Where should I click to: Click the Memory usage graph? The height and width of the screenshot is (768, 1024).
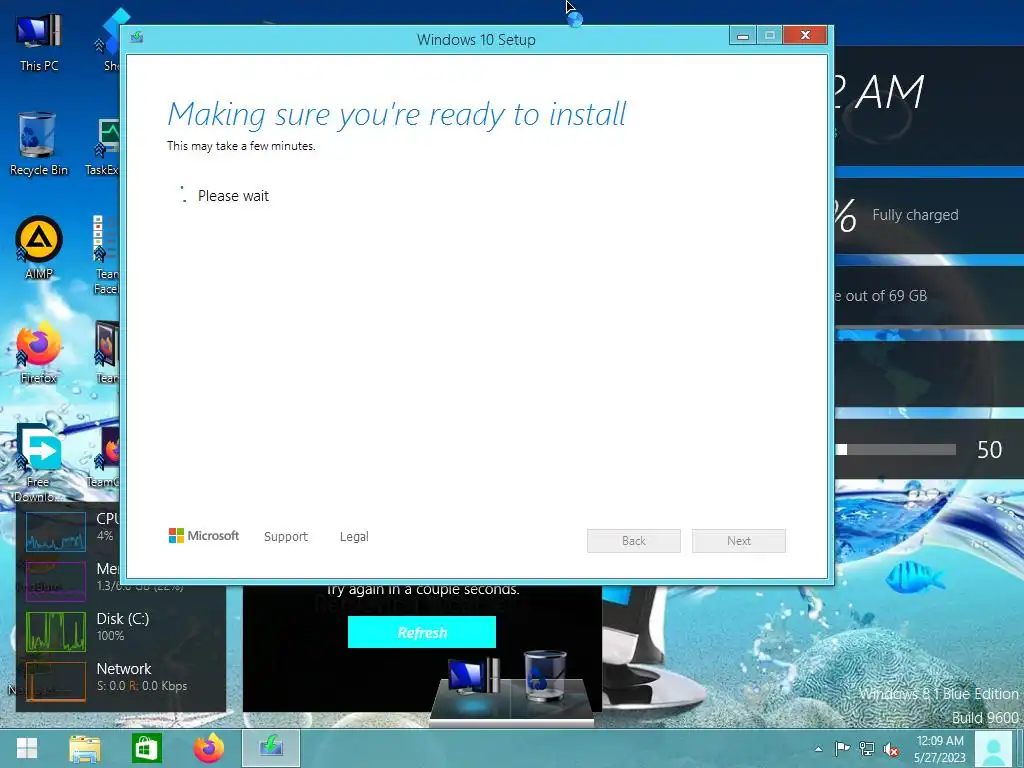[x=56, y=581]
